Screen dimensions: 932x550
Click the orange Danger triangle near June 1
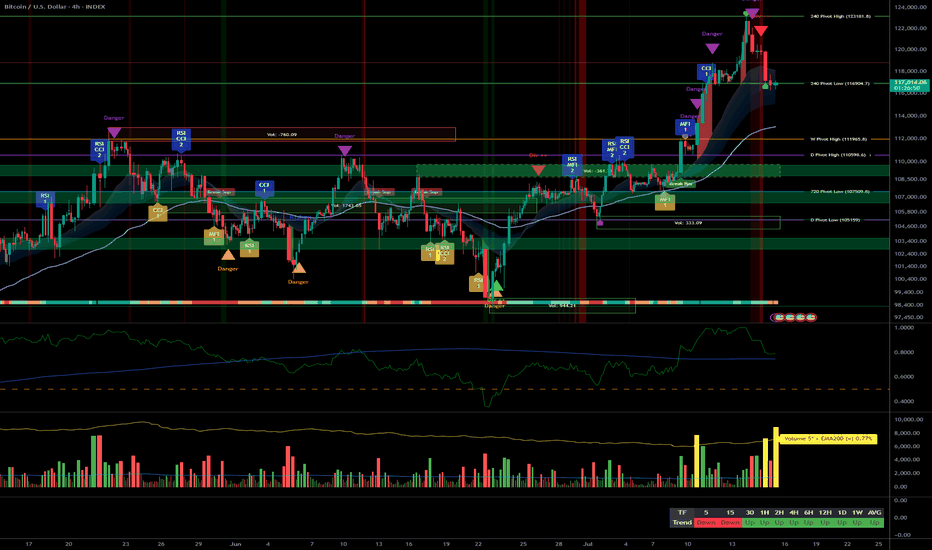[x=228, y=255]
